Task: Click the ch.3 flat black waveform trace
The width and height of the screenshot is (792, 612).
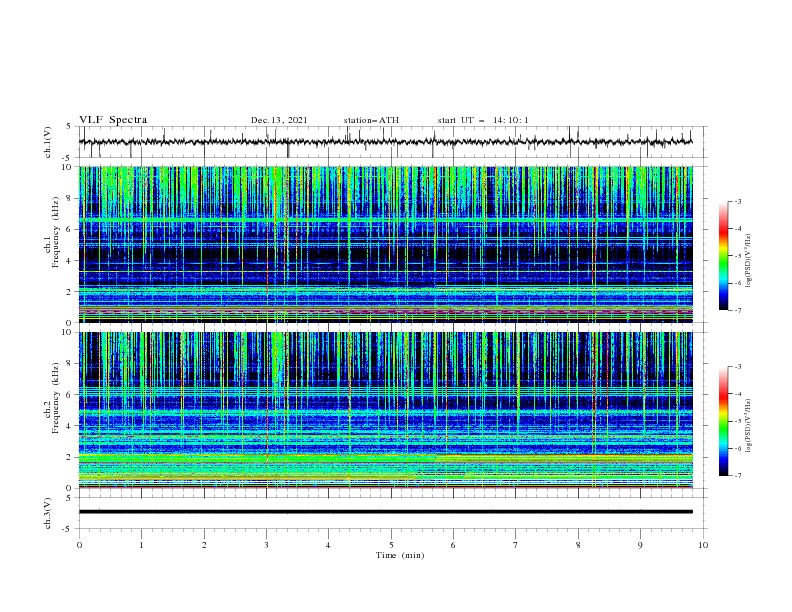Action: [x=385, y=512]
